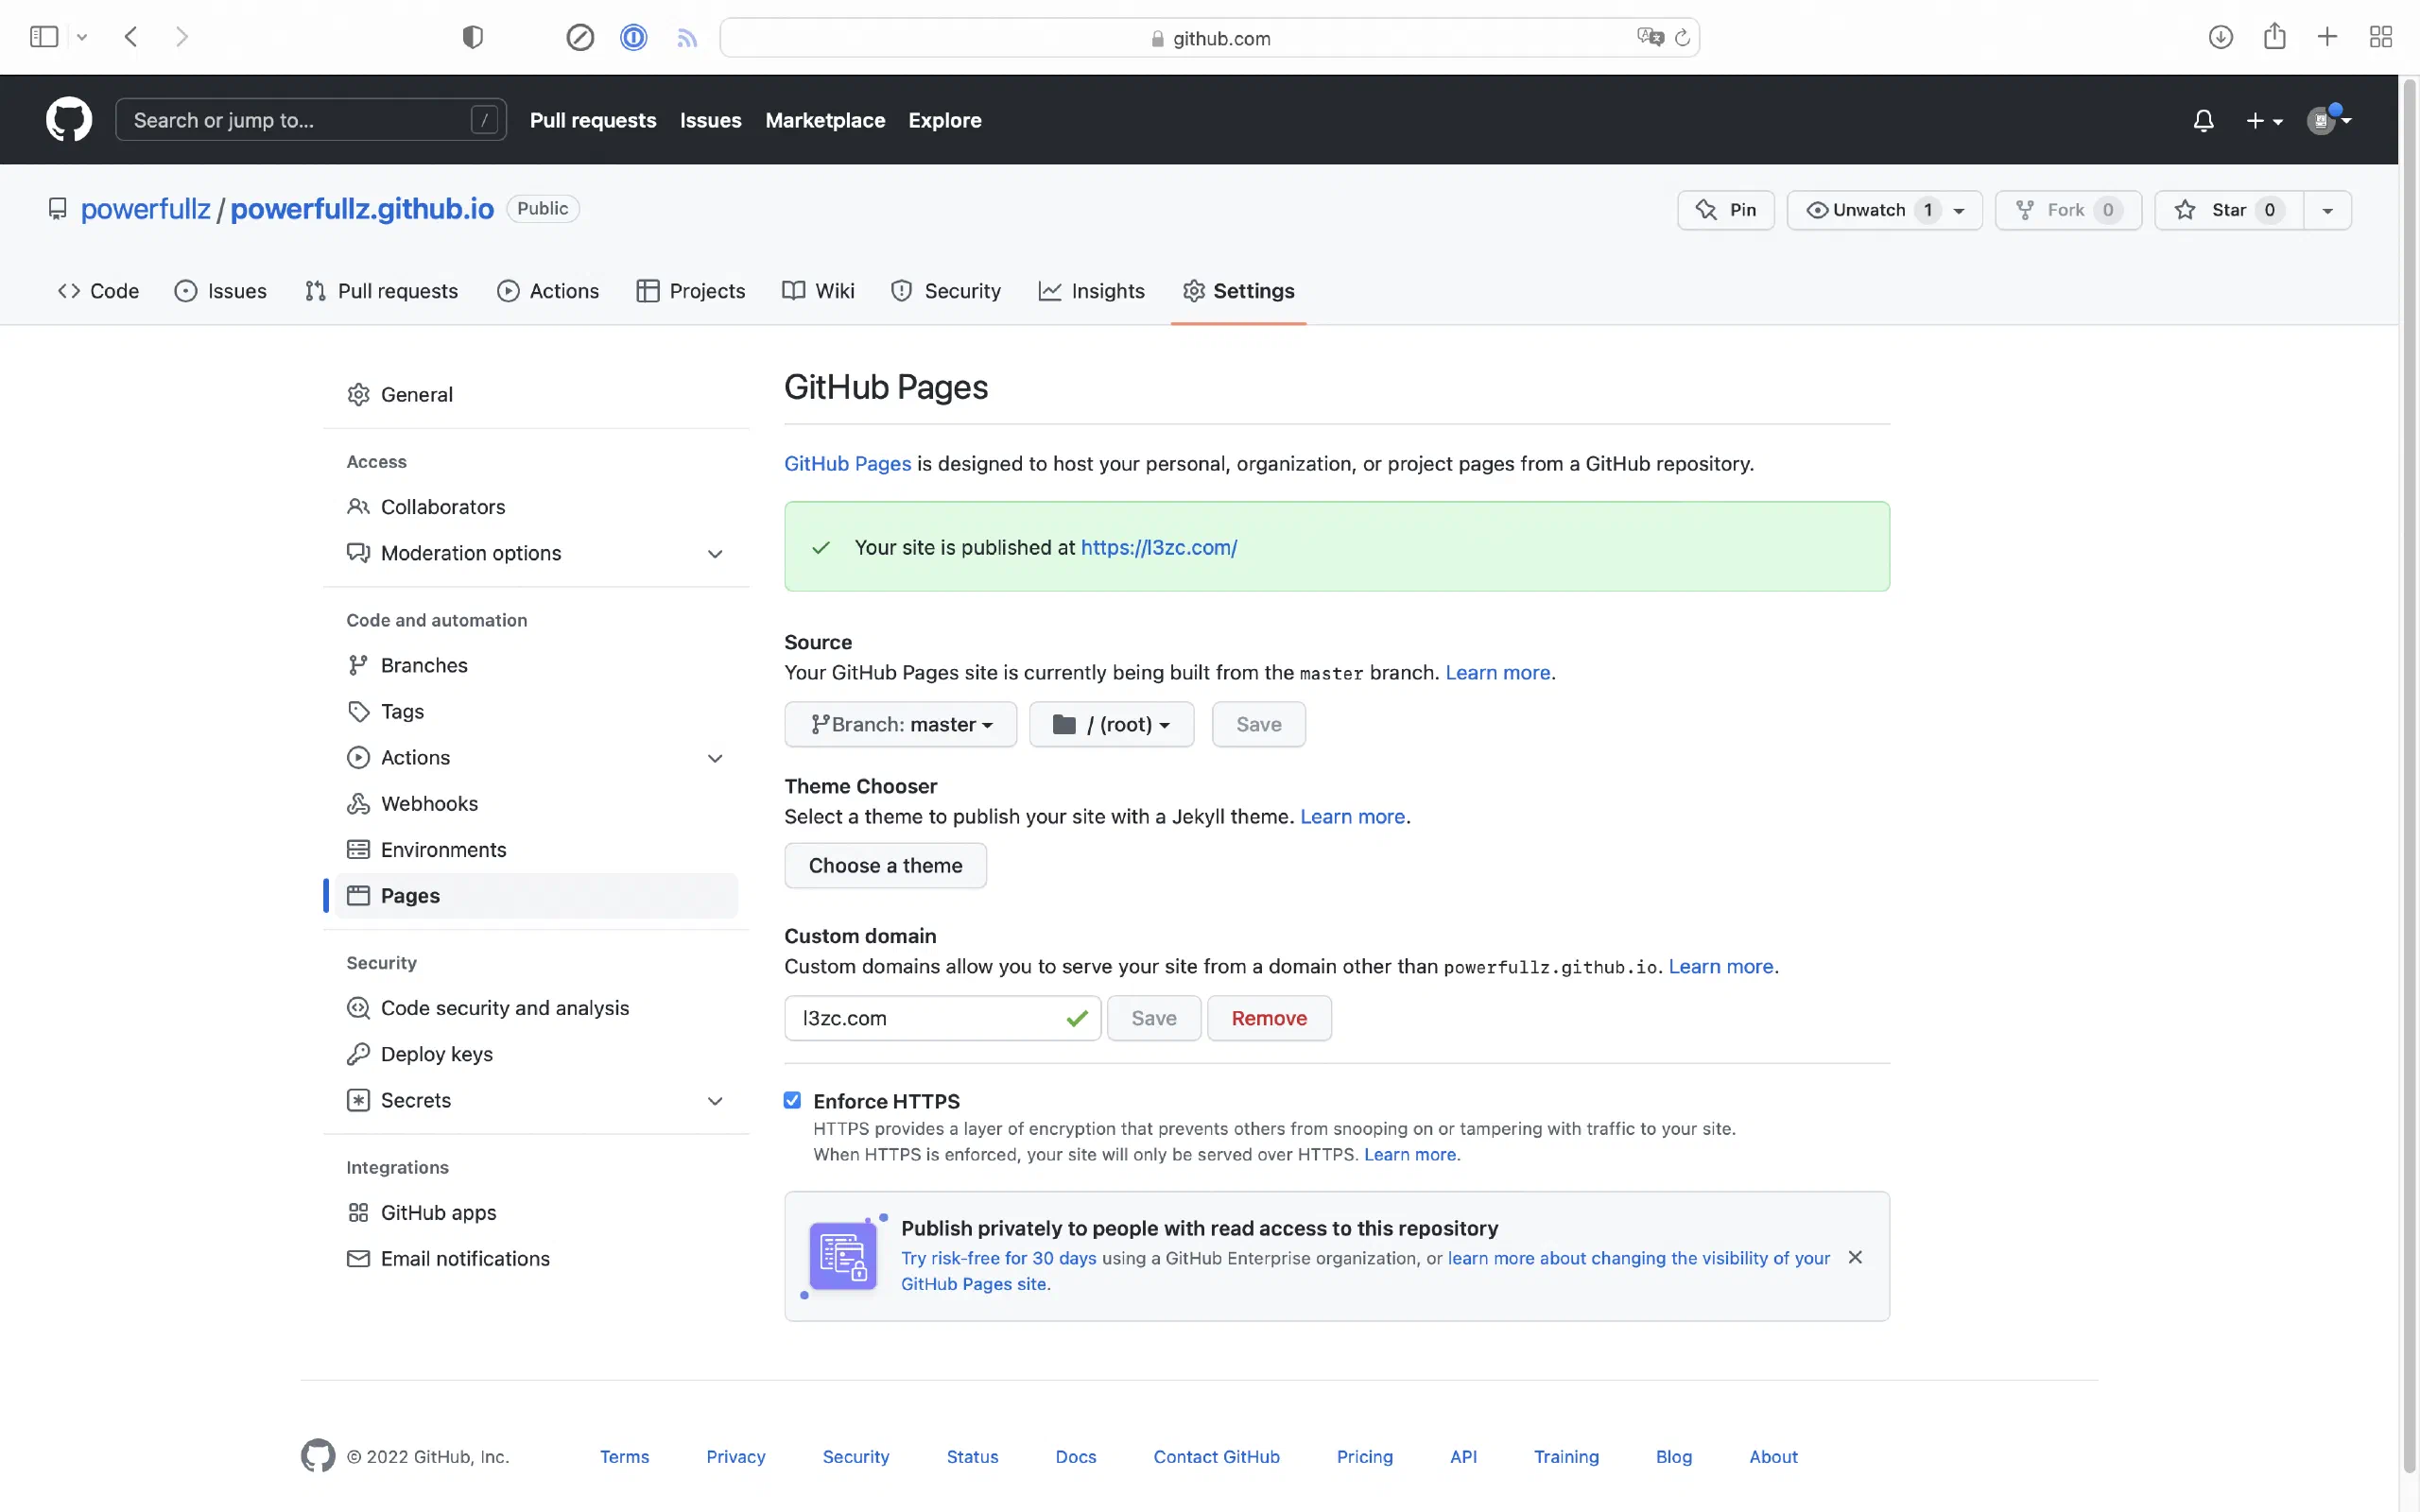Screen dimensions: 2420x1512
Task: Open the notifications bell
Action: click(2203, 121)
